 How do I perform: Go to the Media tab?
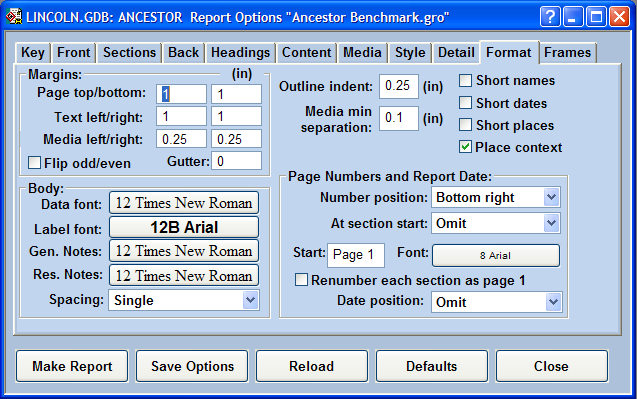click(362, 53)
